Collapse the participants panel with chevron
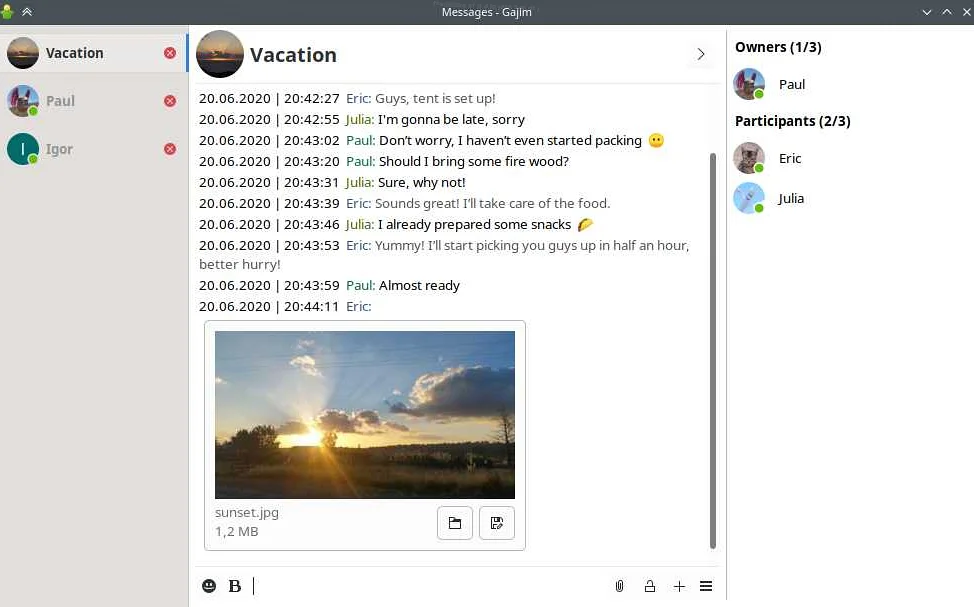This screenshot has width=974, height=607. click(701, 54)
